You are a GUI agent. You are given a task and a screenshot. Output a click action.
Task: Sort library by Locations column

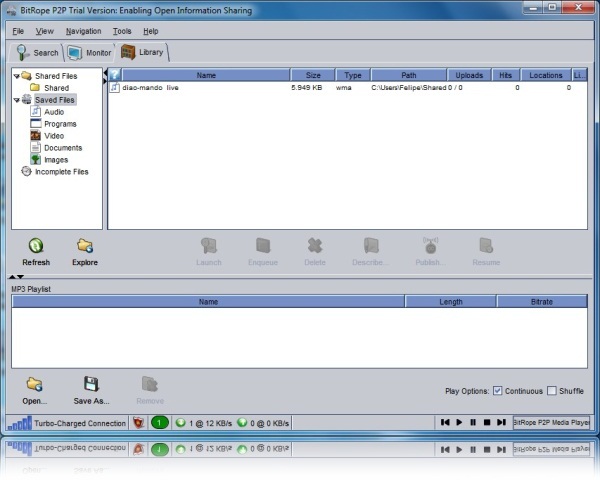click(x=546, y=75)
